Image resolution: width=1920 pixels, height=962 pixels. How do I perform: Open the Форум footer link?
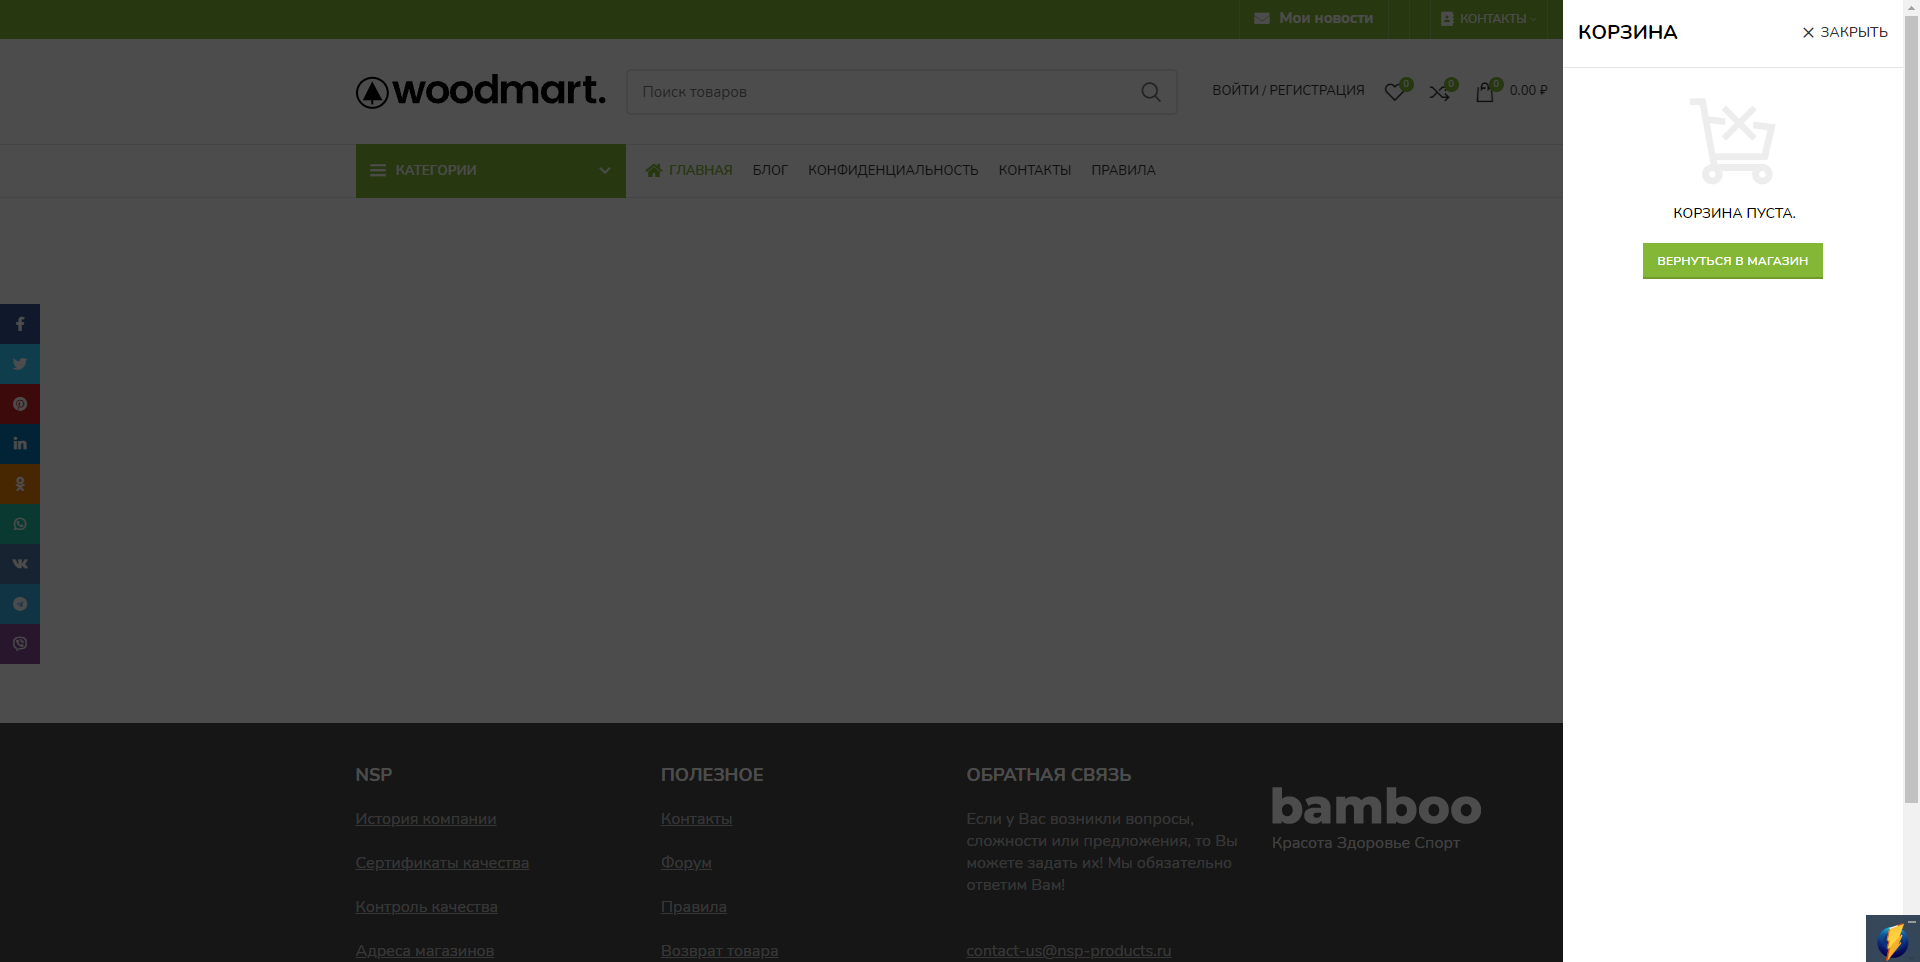[687, 863]
